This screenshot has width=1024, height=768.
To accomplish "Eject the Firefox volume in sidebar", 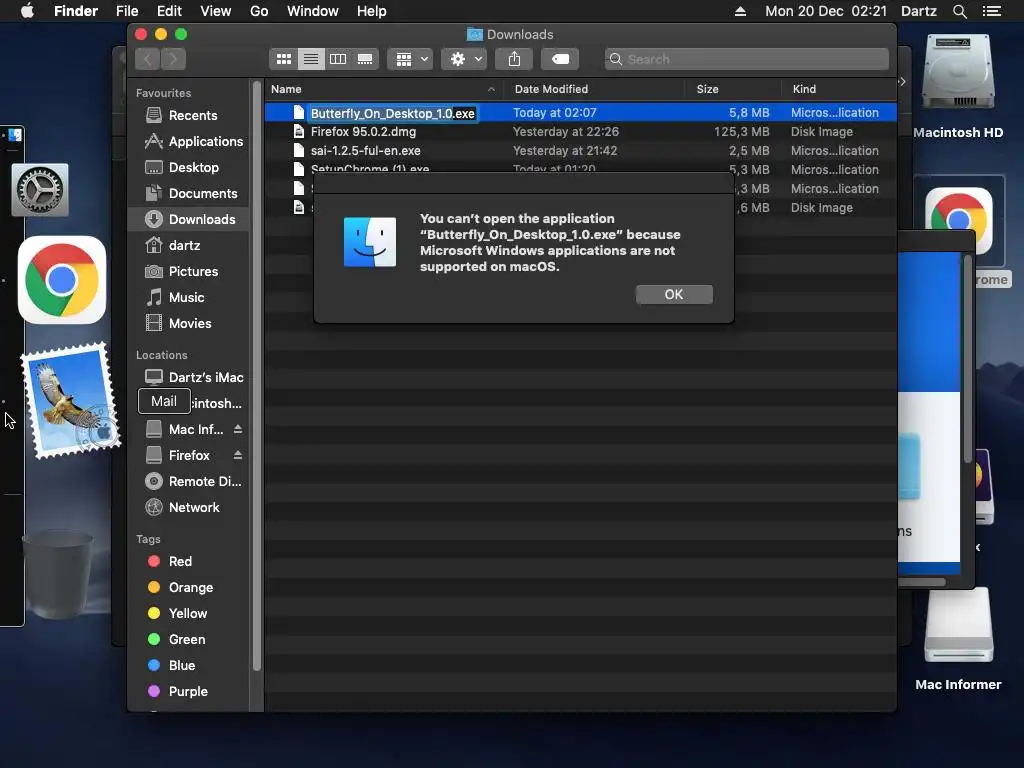I will [x=238, y=455].
